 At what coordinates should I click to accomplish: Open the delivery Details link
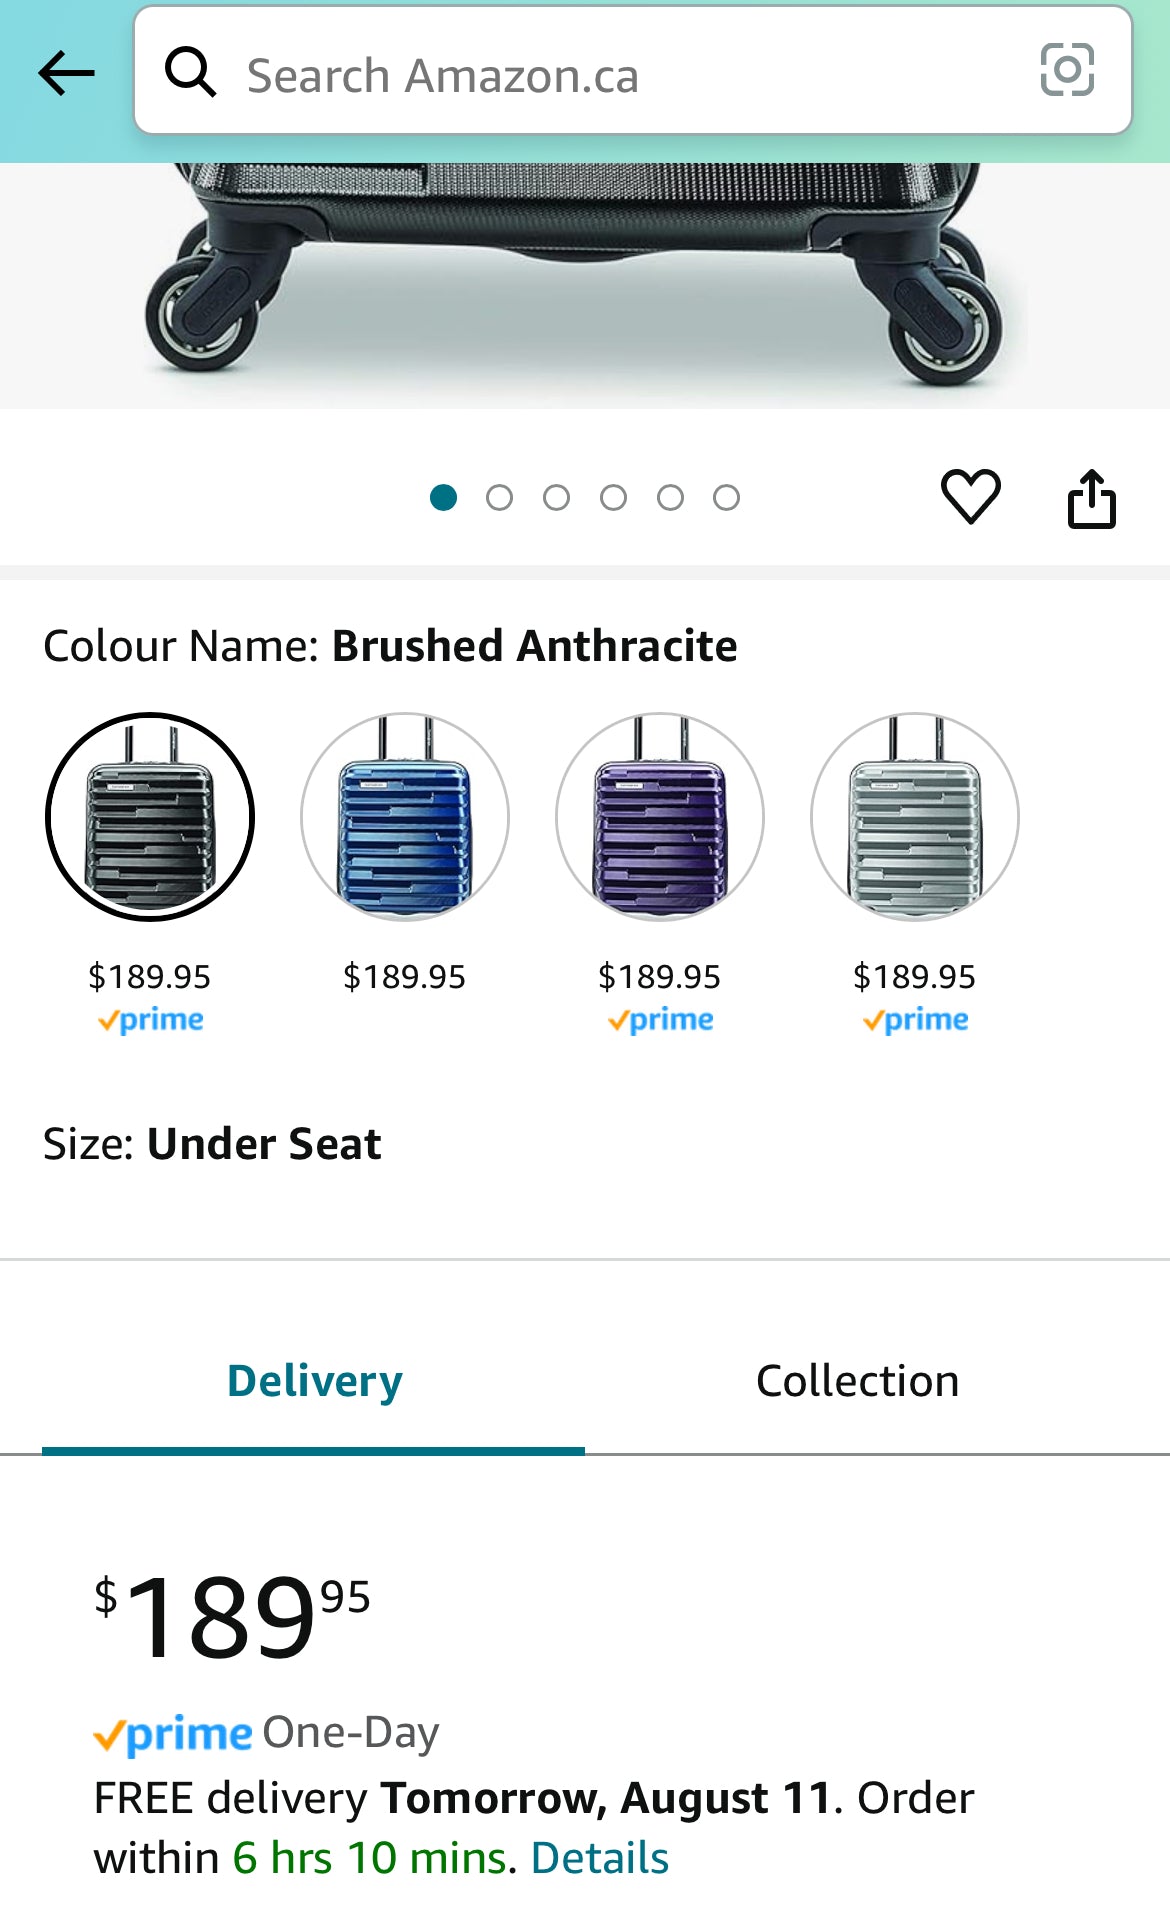(599, 1858)
